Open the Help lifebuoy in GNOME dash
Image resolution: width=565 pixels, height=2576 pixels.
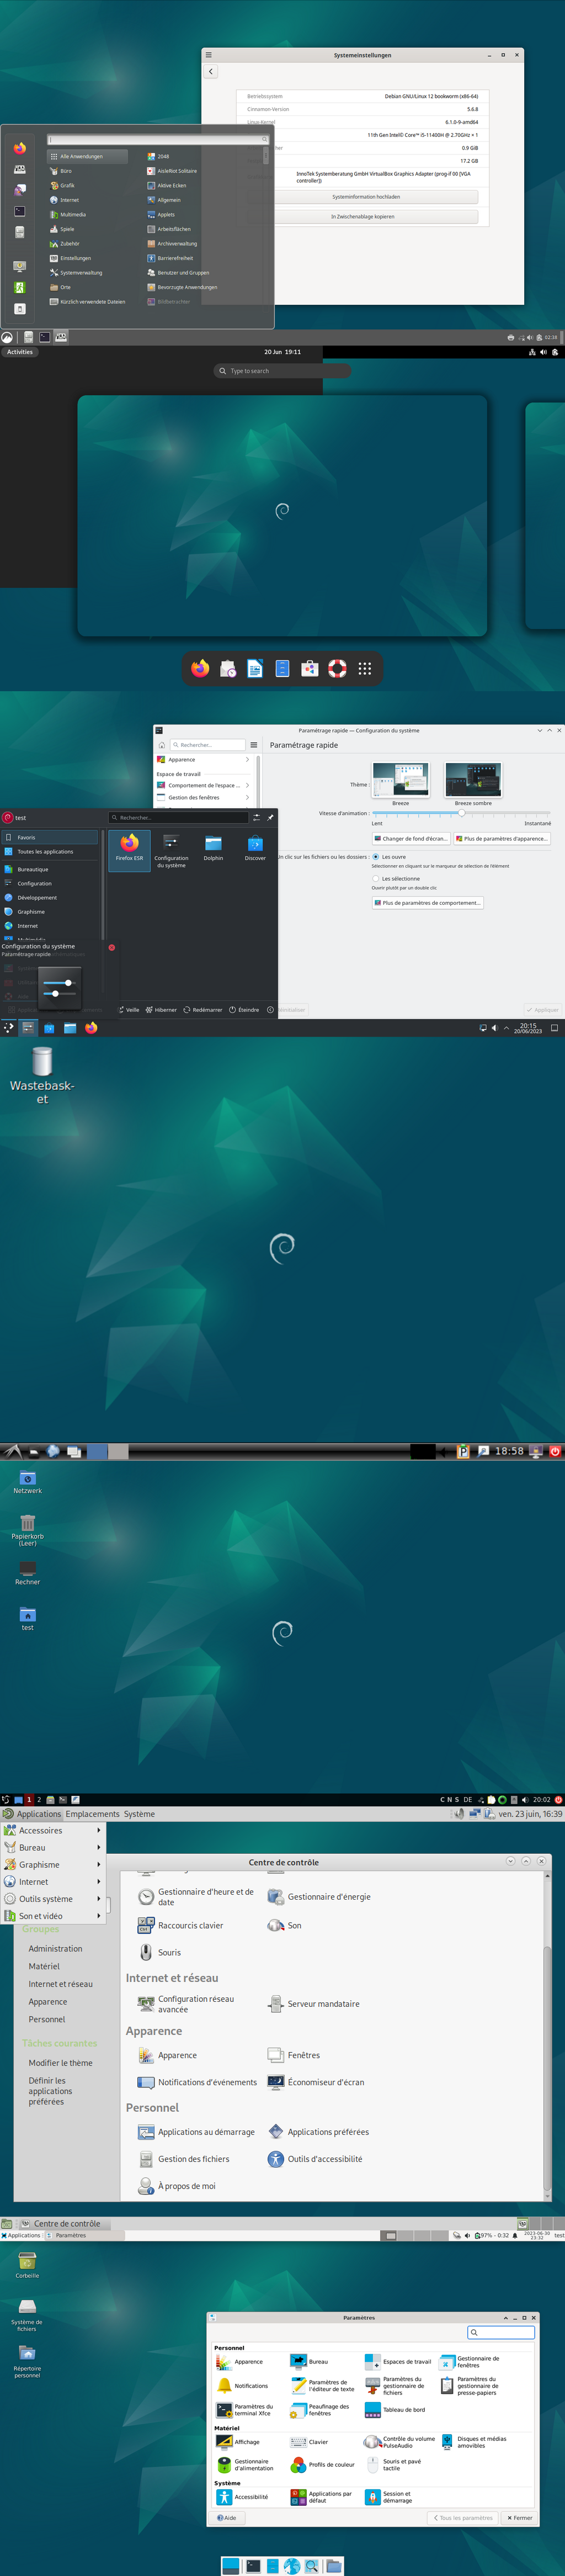(337, 669)
